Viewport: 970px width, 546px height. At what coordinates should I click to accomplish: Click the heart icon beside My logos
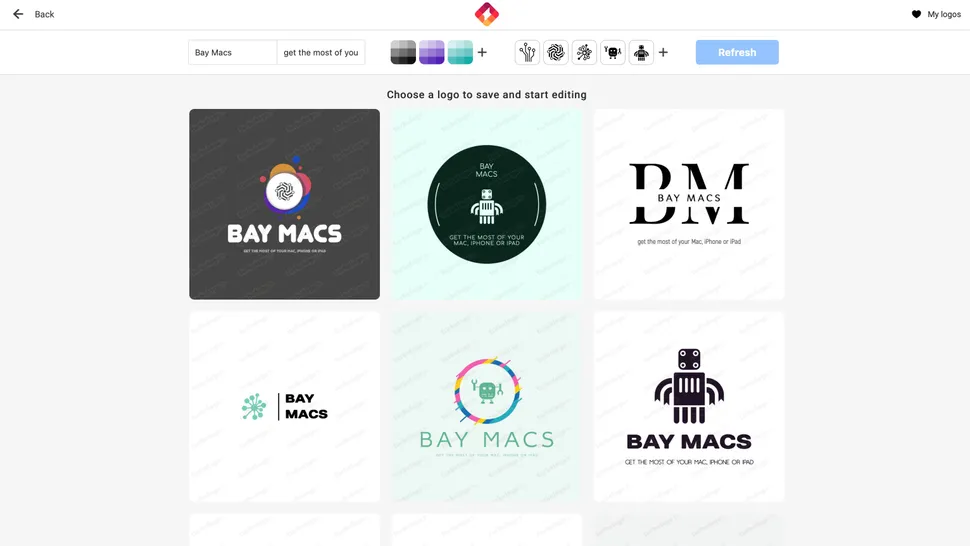point(916,14)
